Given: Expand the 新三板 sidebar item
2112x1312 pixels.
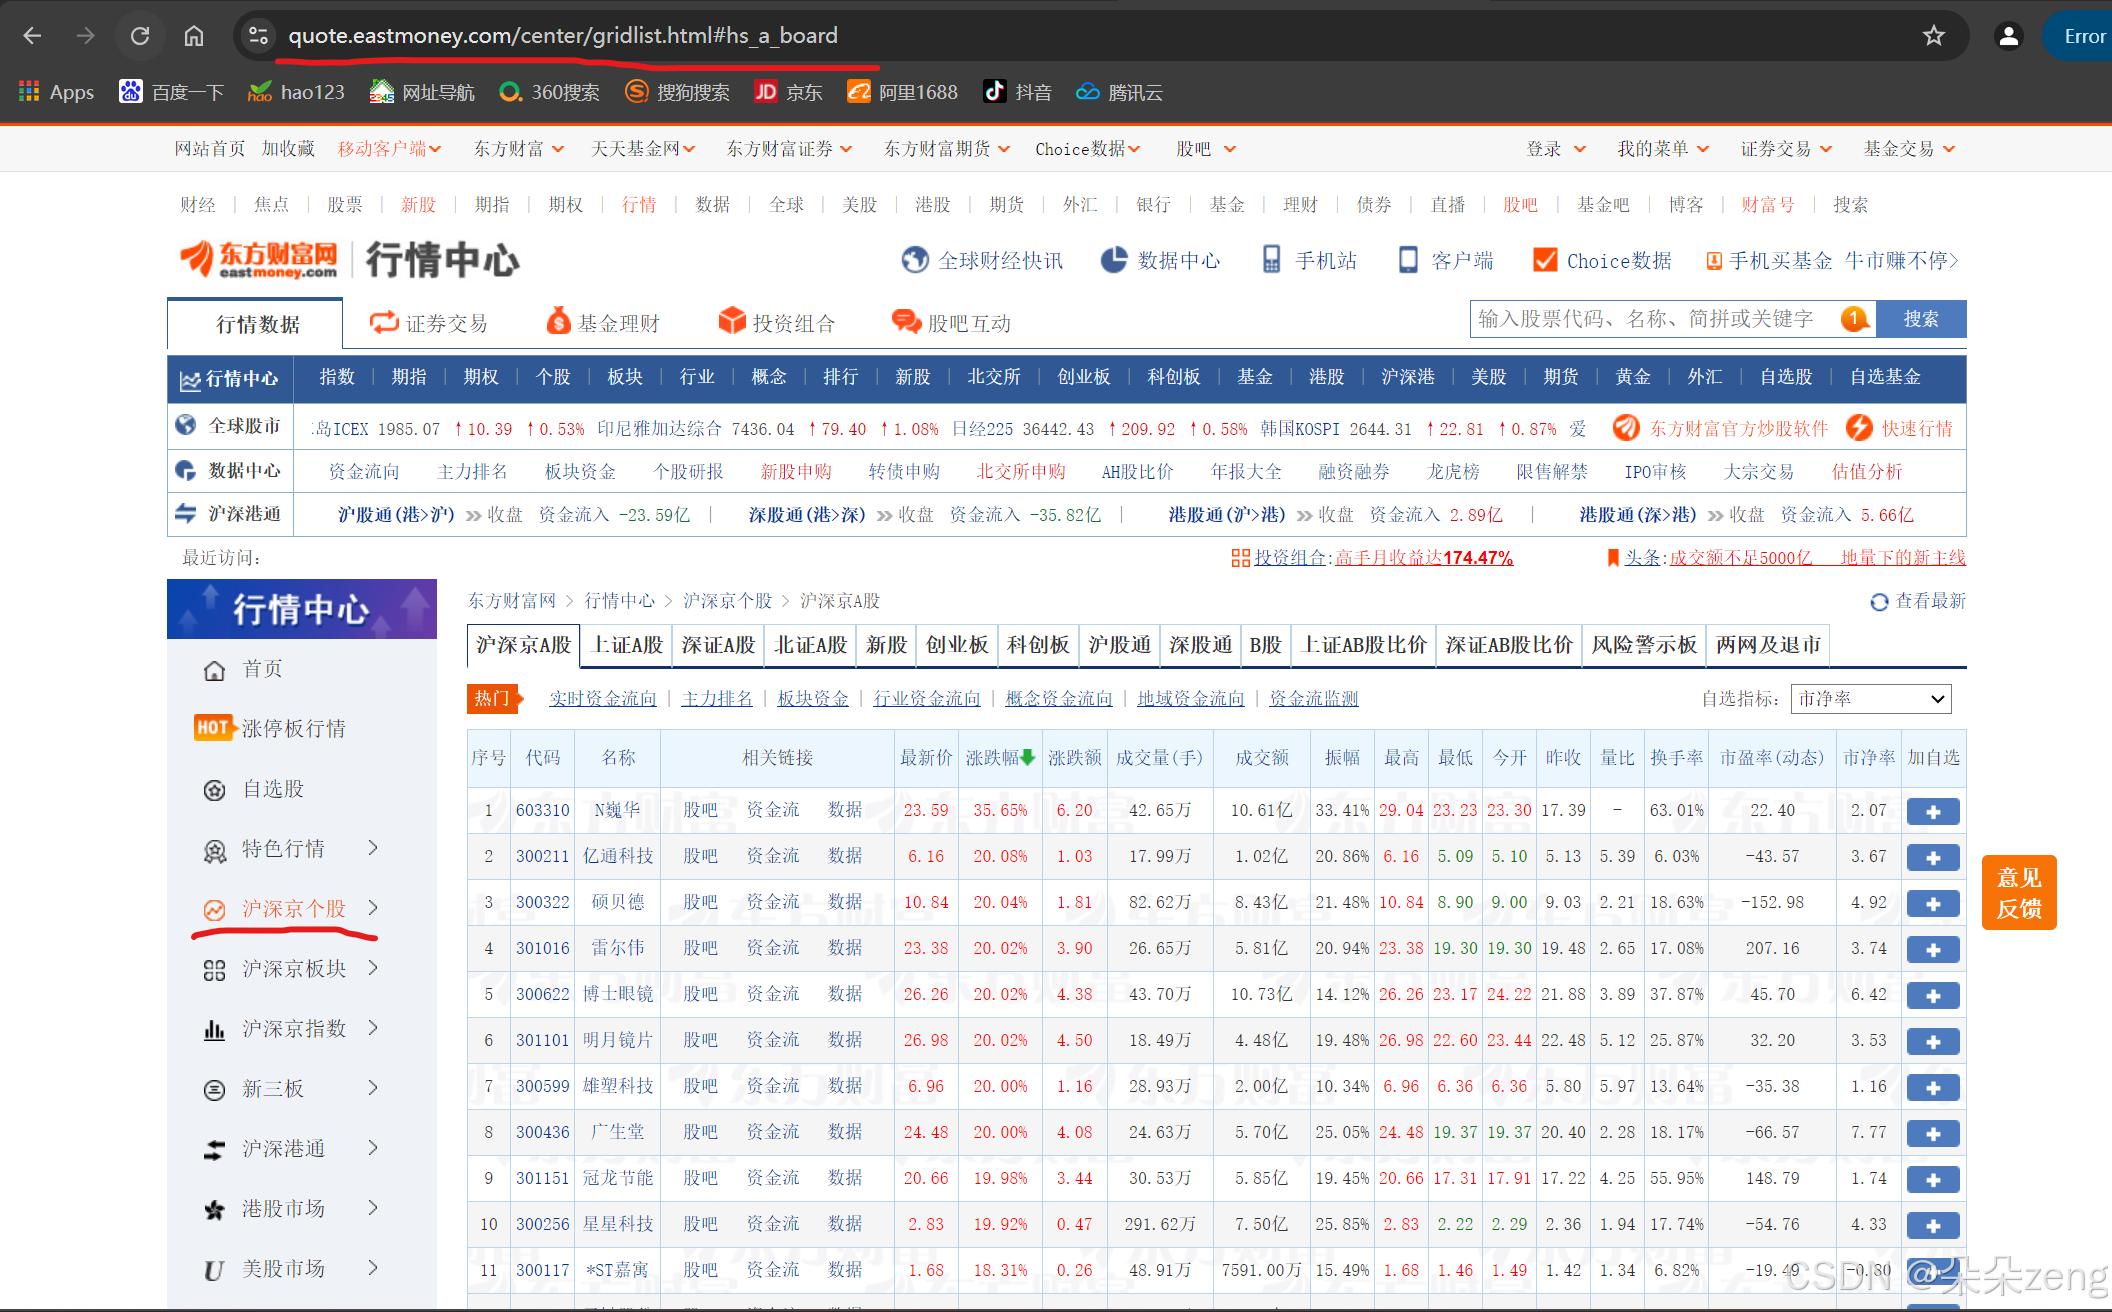Looking at the screenshot, I should [x=290, y=1089].
